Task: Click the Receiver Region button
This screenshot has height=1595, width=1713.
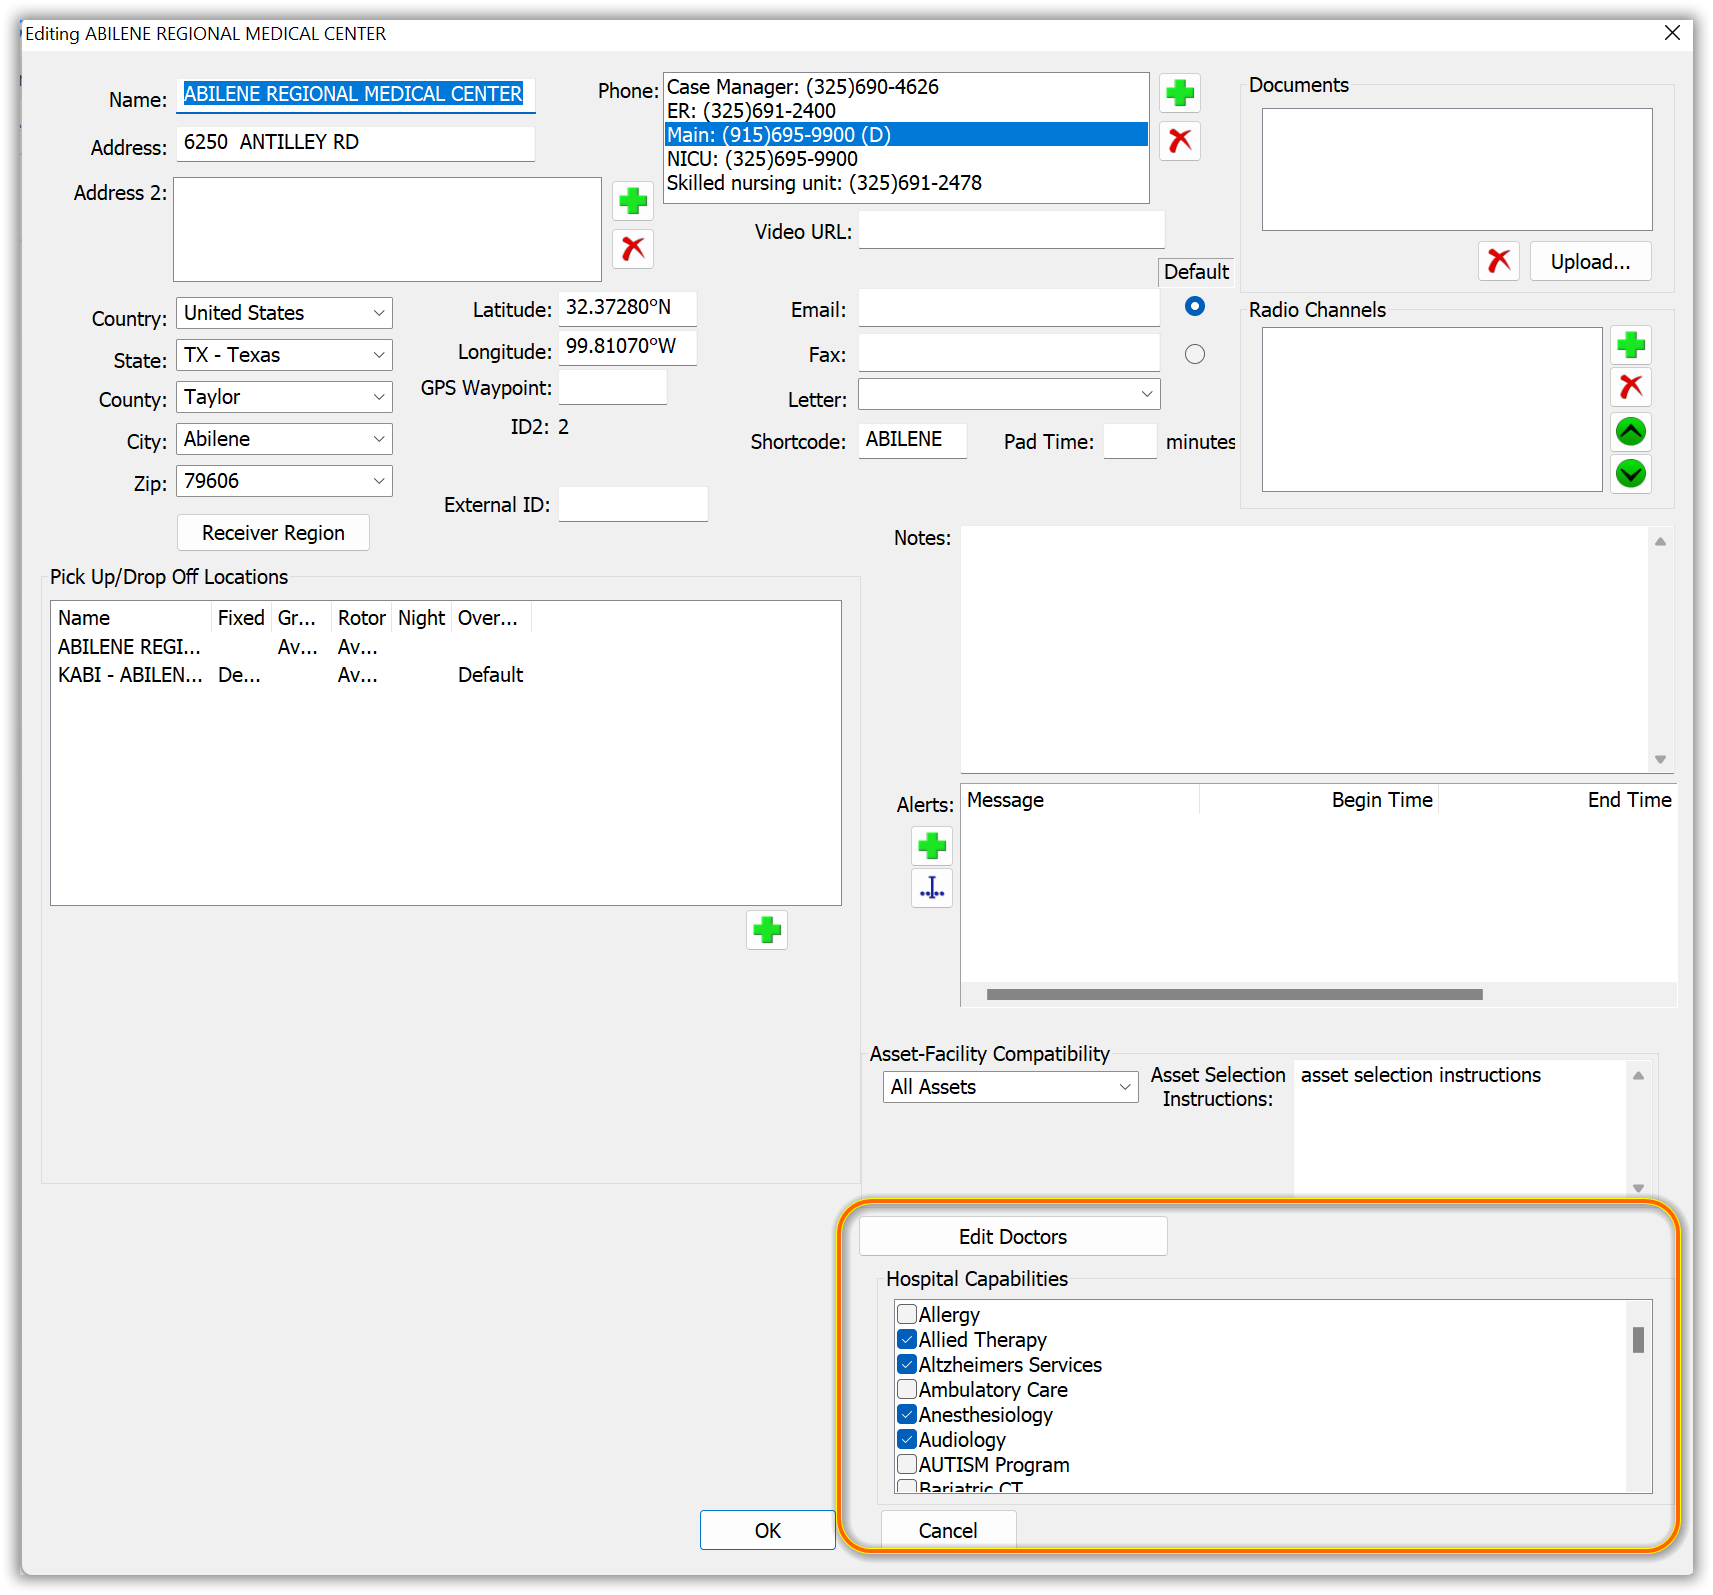Action: 273,533
